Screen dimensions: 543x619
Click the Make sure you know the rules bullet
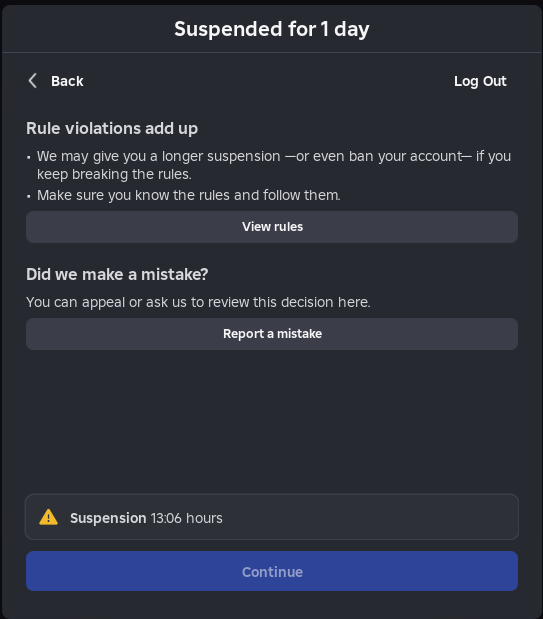coord(189,195)
